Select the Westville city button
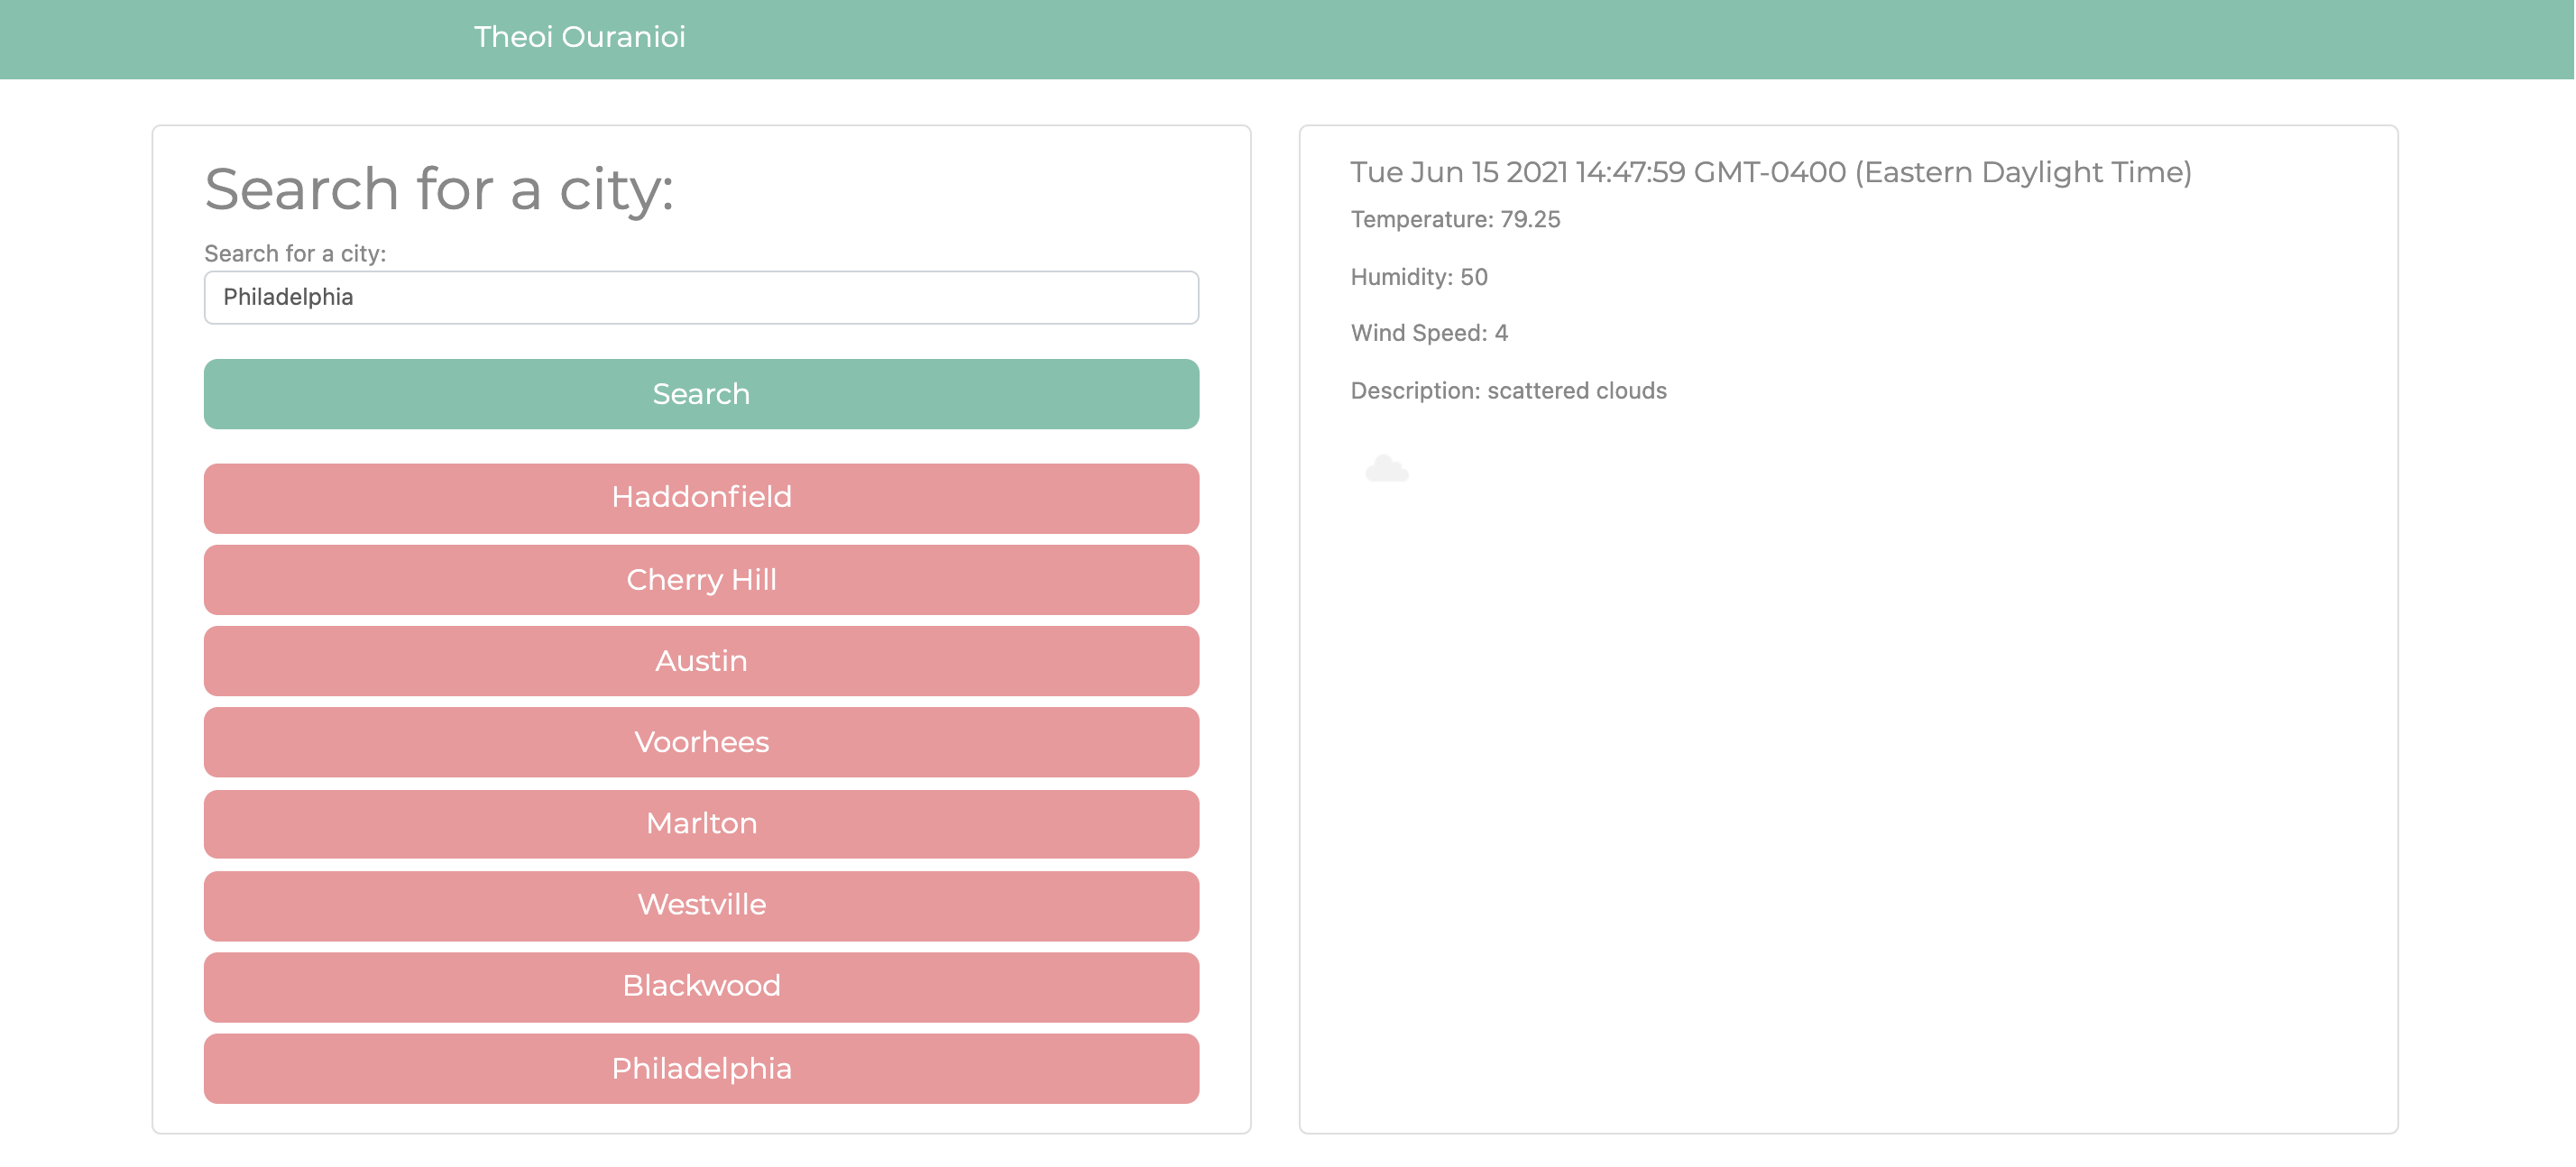The image size is (2576, 1167). [x=700, y=905]
